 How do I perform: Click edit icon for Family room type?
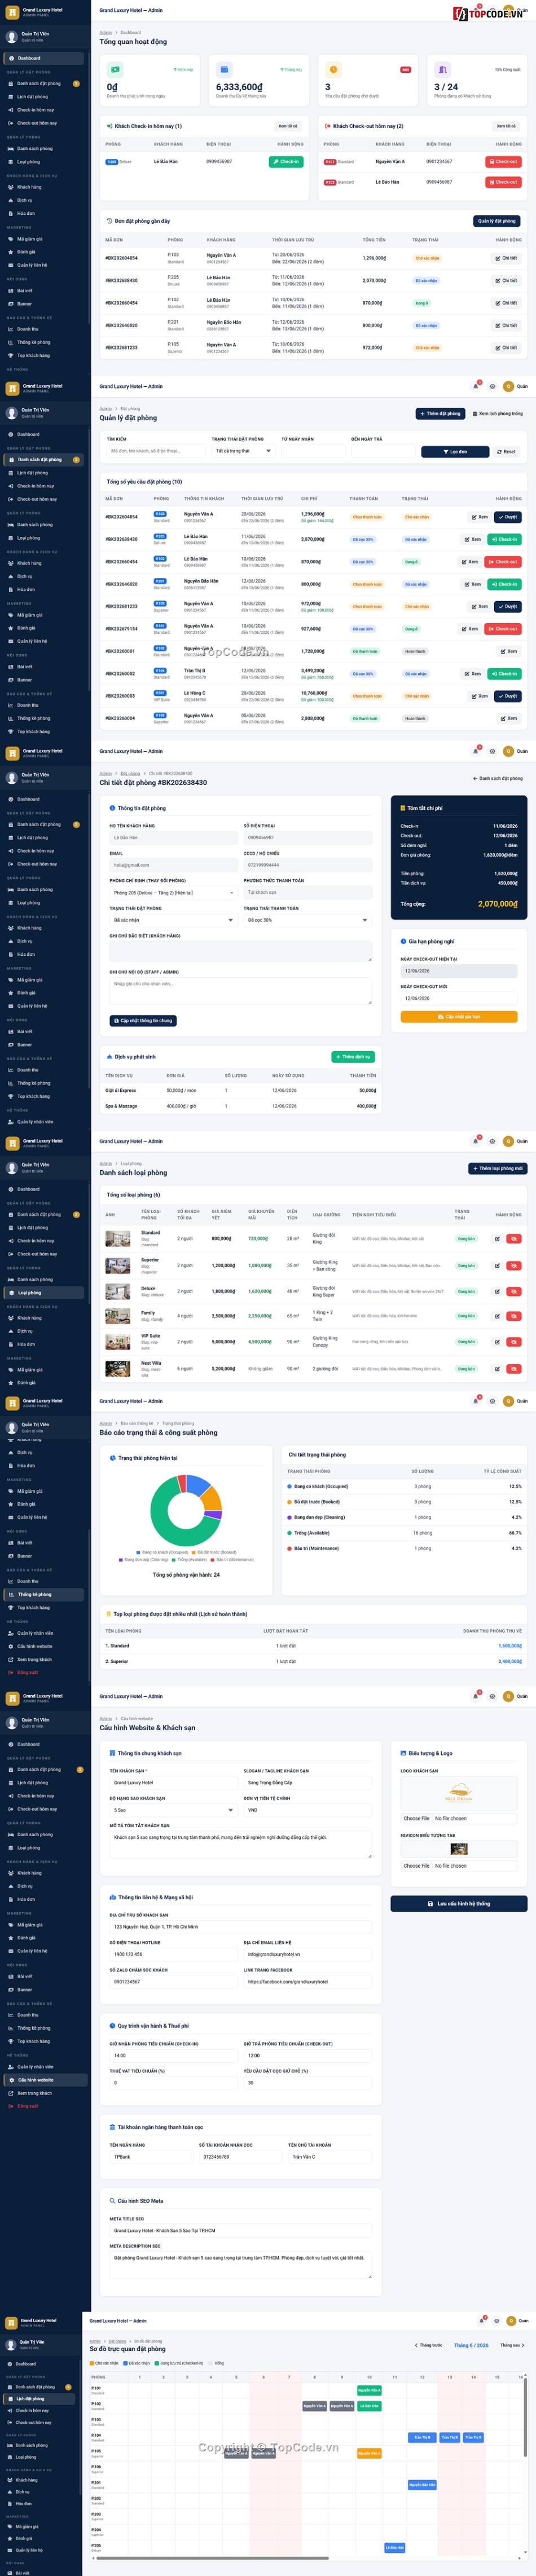pos(497,1316)
